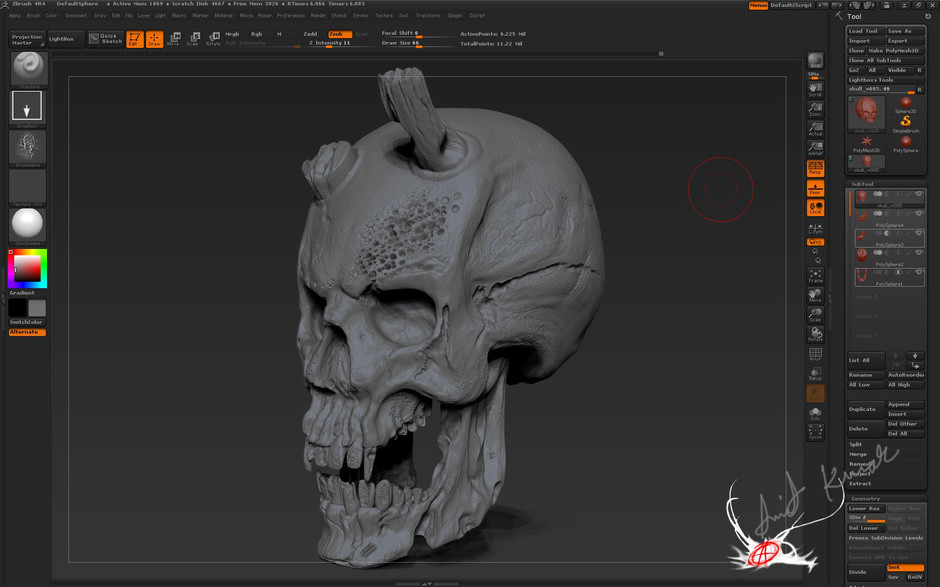
Task: Select the SimpleBrush tool icon
Action: [906, 123]
